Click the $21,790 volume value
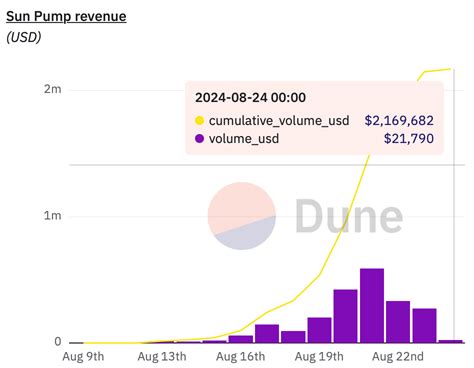474x368 pixels. [x=409, y=139]
